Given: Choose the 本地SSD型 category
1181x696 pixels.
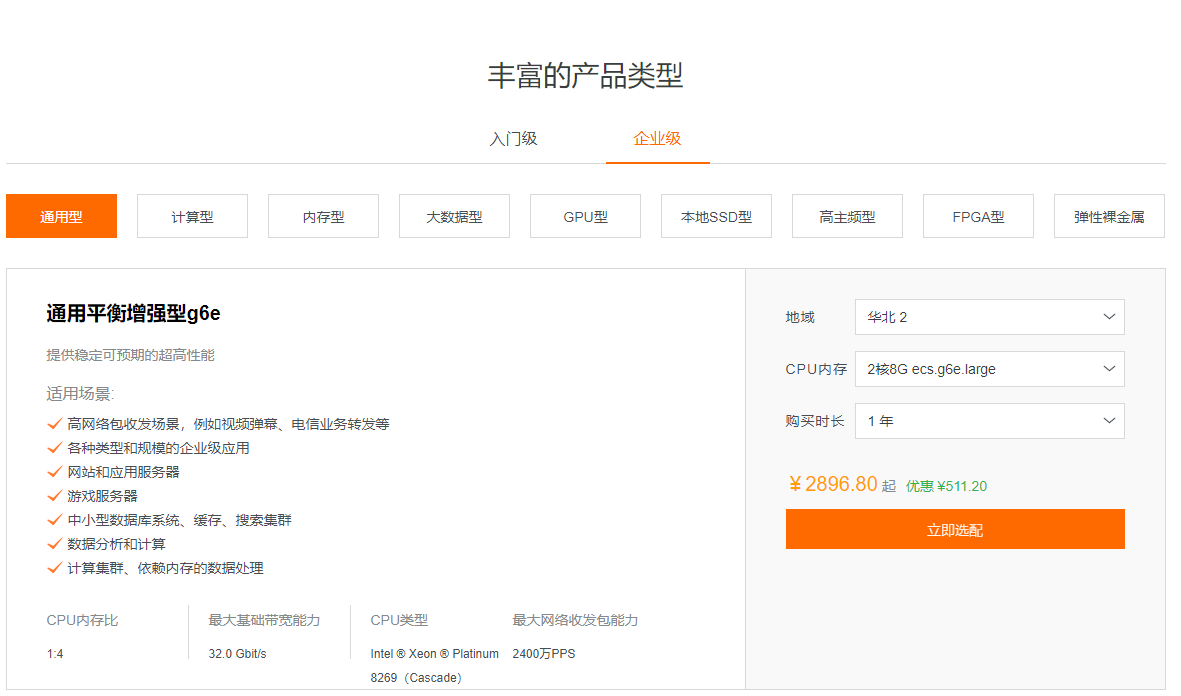Looking at the screenshot, I should click(716, 216).
